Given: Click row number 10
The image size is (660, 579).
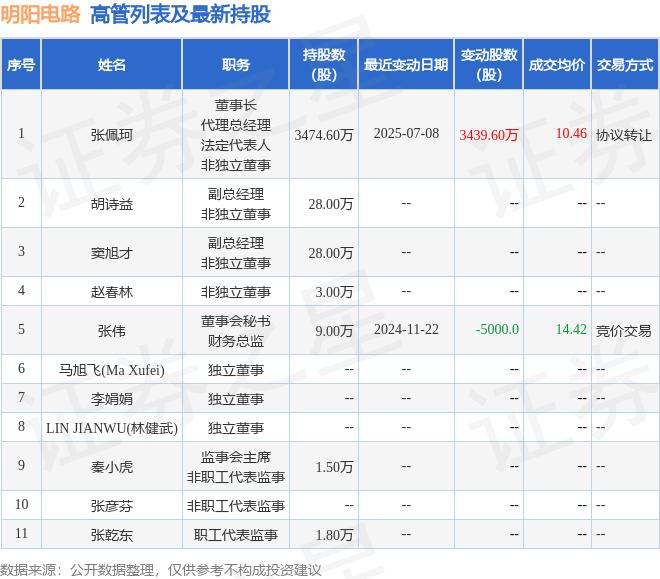Looking at the screenshot, I should 21,504.
